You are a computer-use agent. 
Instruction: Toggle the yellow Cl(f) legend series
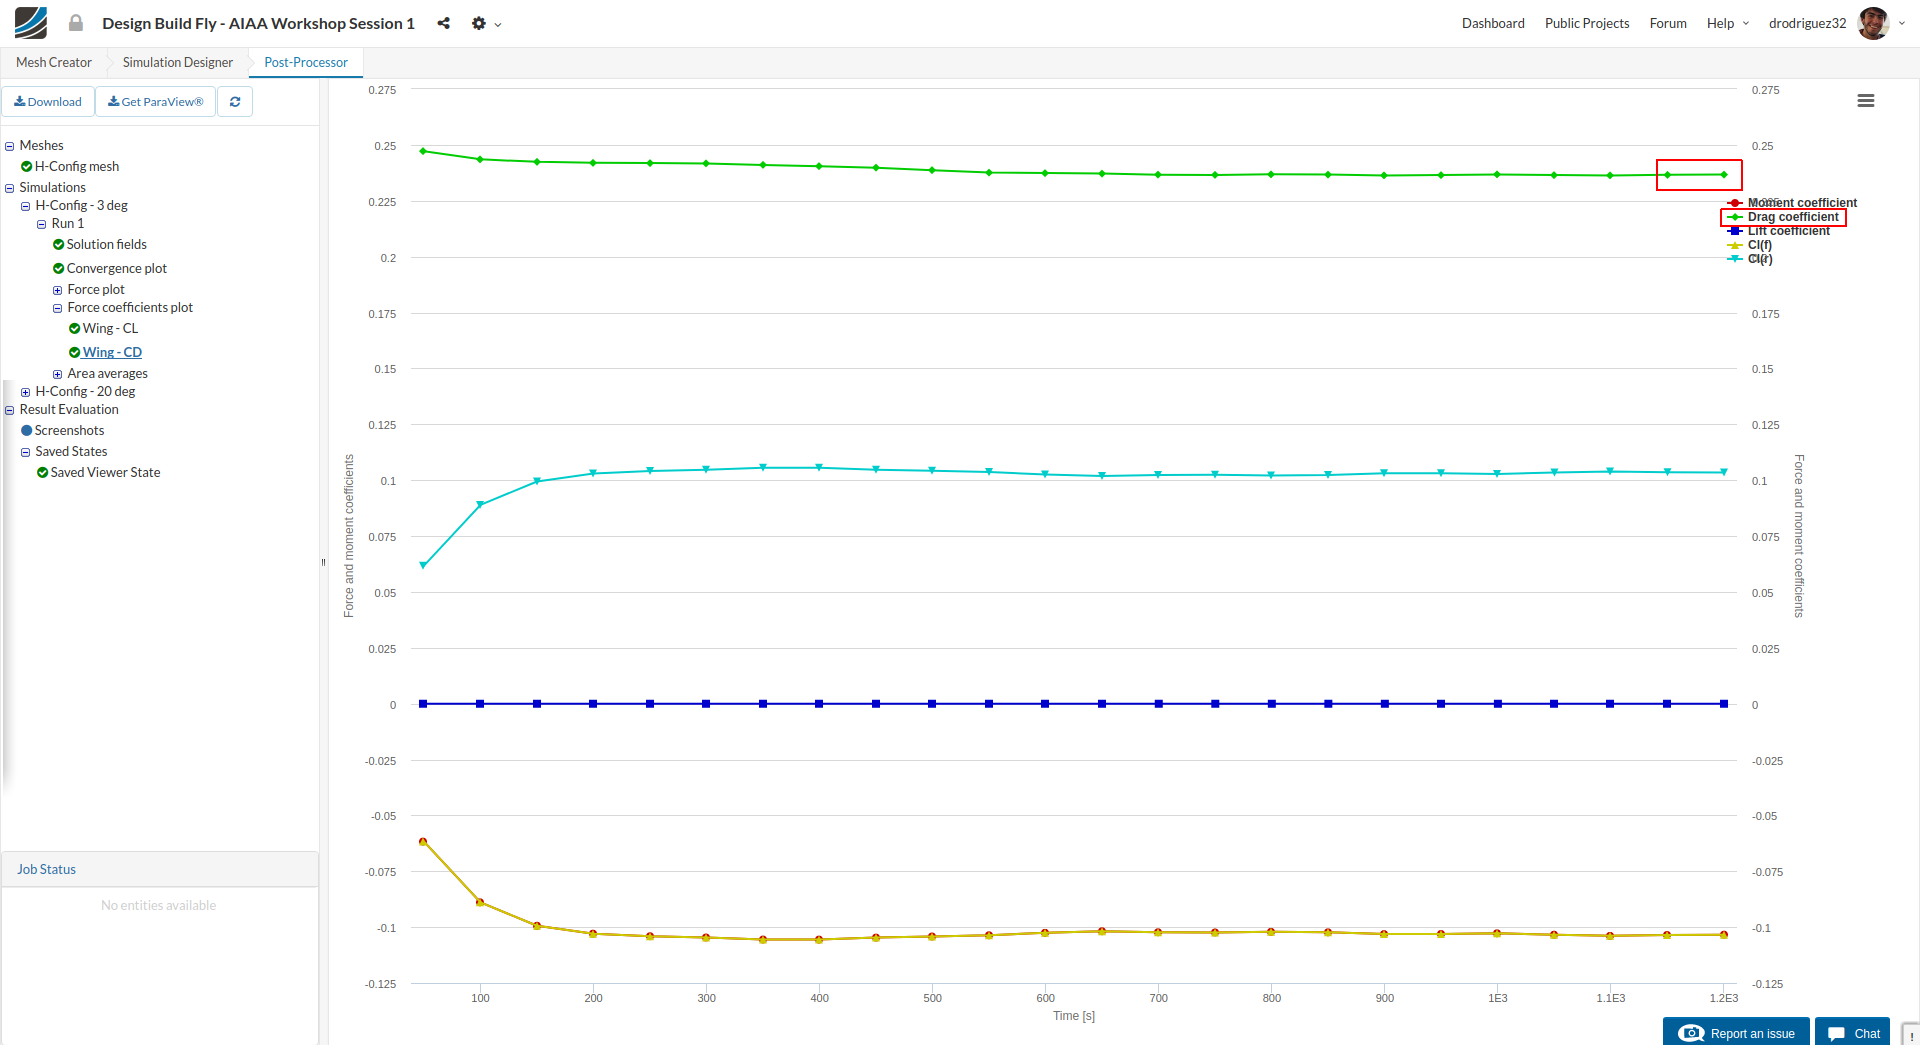pos(1750,245)
